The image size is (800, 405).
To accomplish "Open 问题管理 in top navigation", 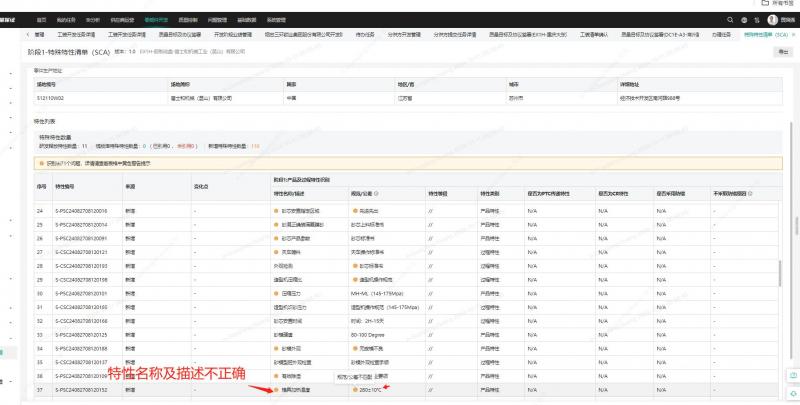I will click(x=217, y=20).
